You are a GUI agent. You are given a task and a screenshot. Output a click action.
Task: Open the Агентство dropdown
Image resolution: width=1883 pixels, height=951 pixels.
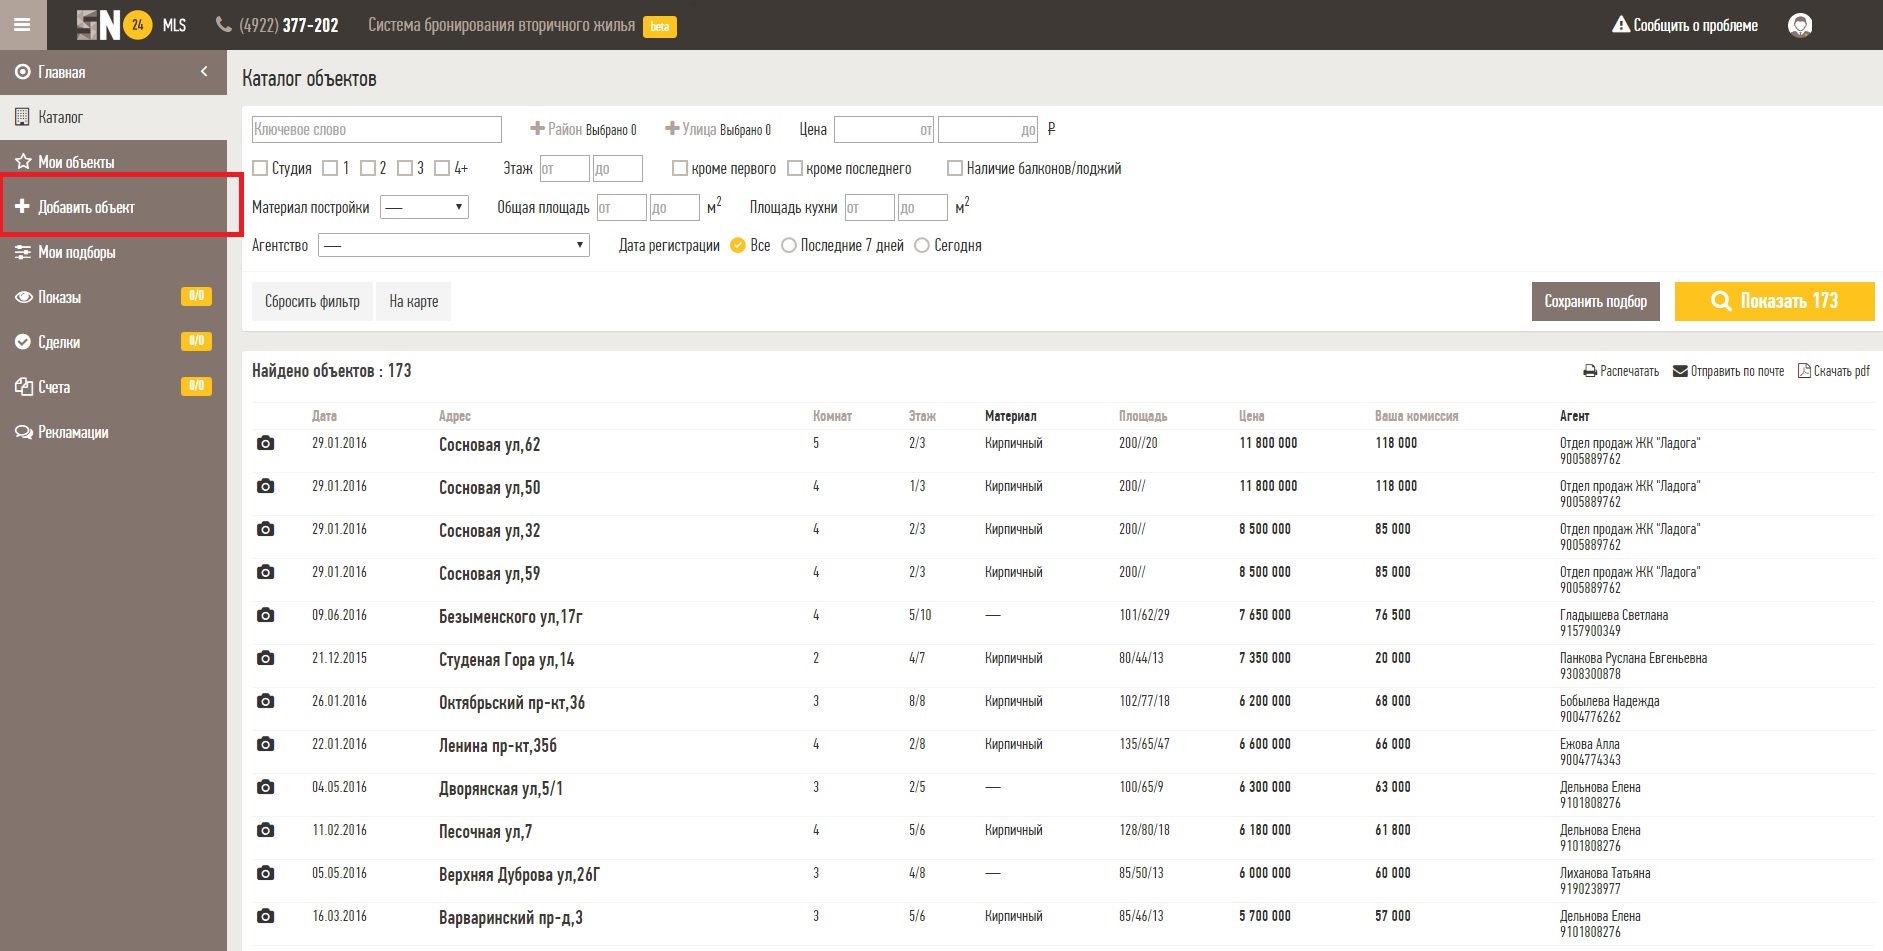pos(454,245)
